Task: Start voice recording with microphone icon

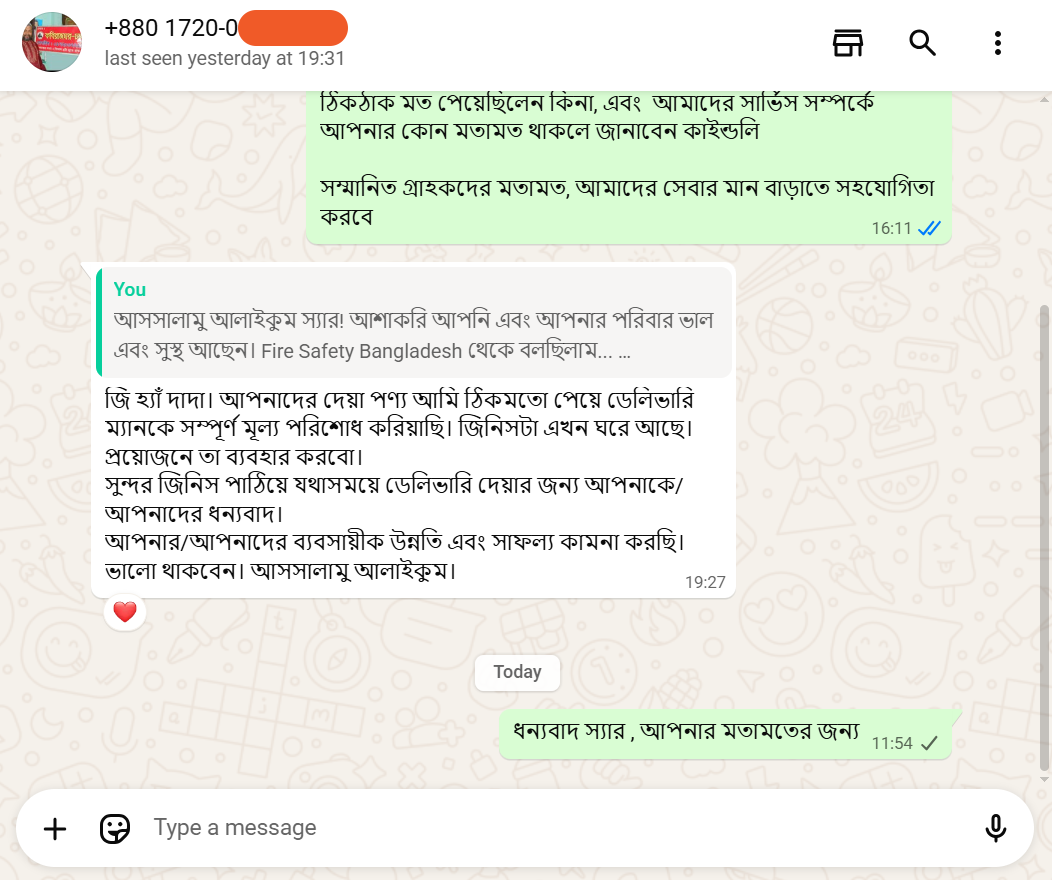Action: tap(995, 828)
